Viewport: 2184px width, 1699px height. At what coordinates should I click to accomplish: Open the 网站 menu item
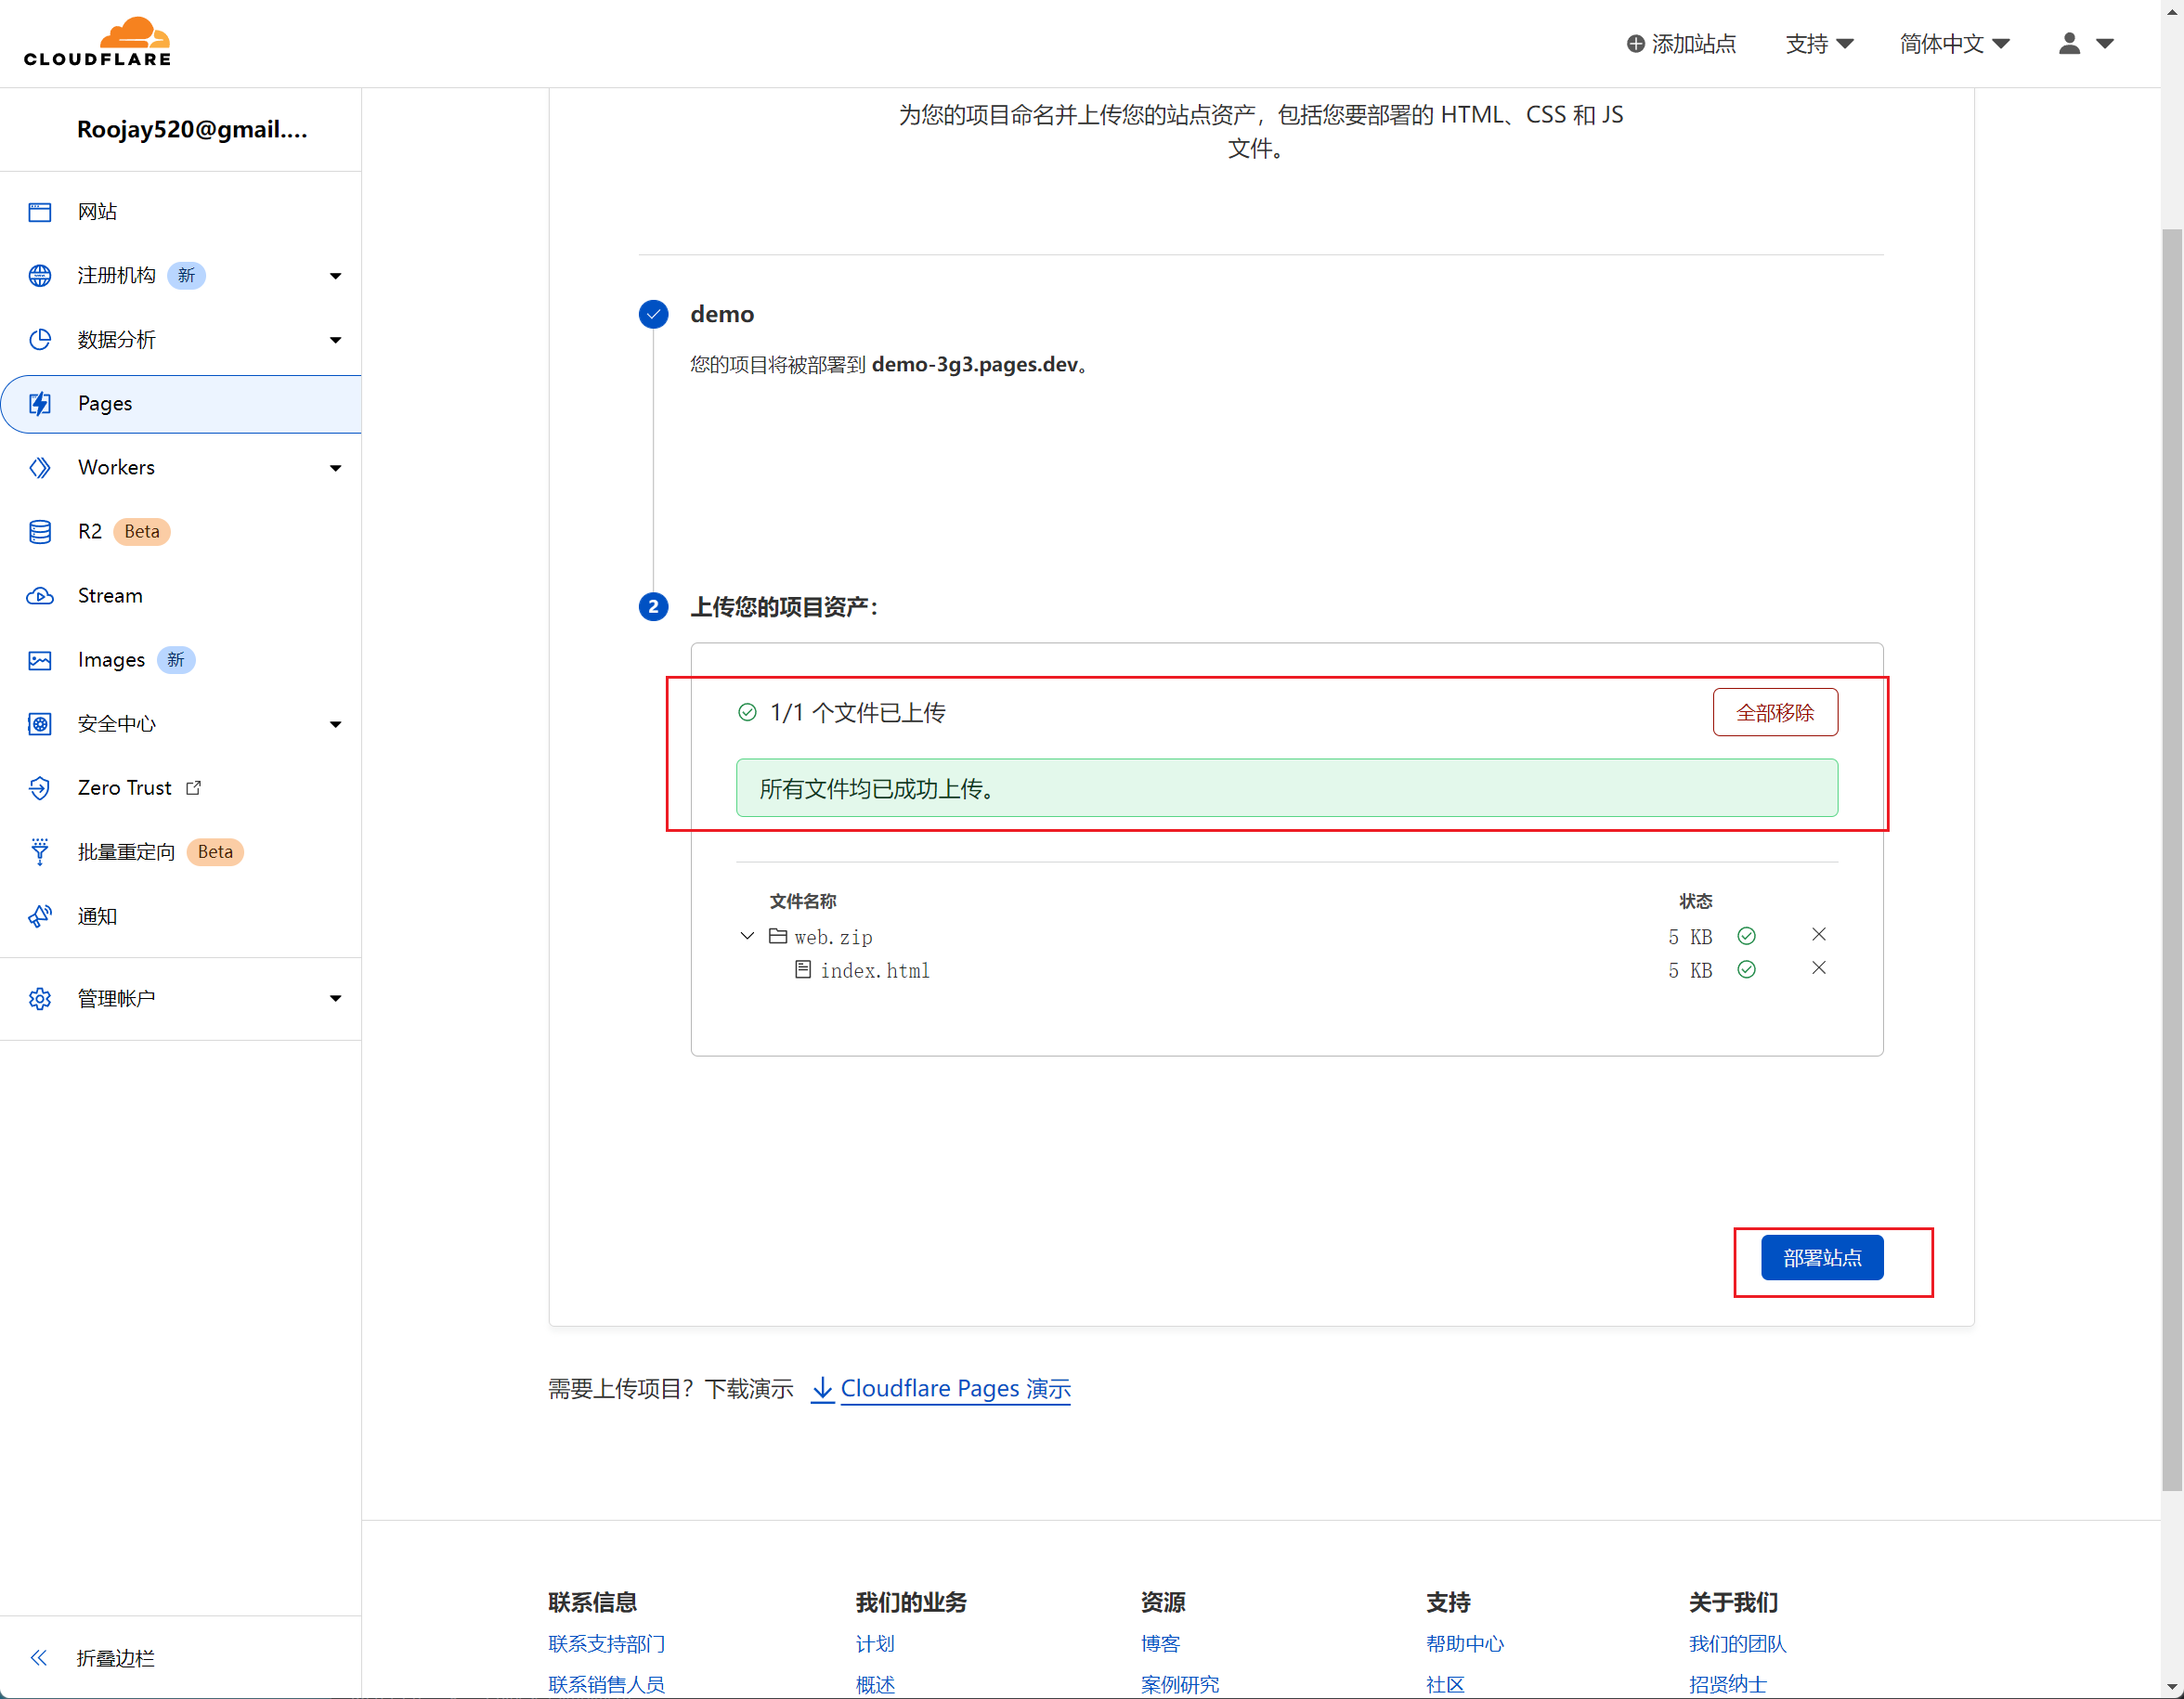(97, 212)
